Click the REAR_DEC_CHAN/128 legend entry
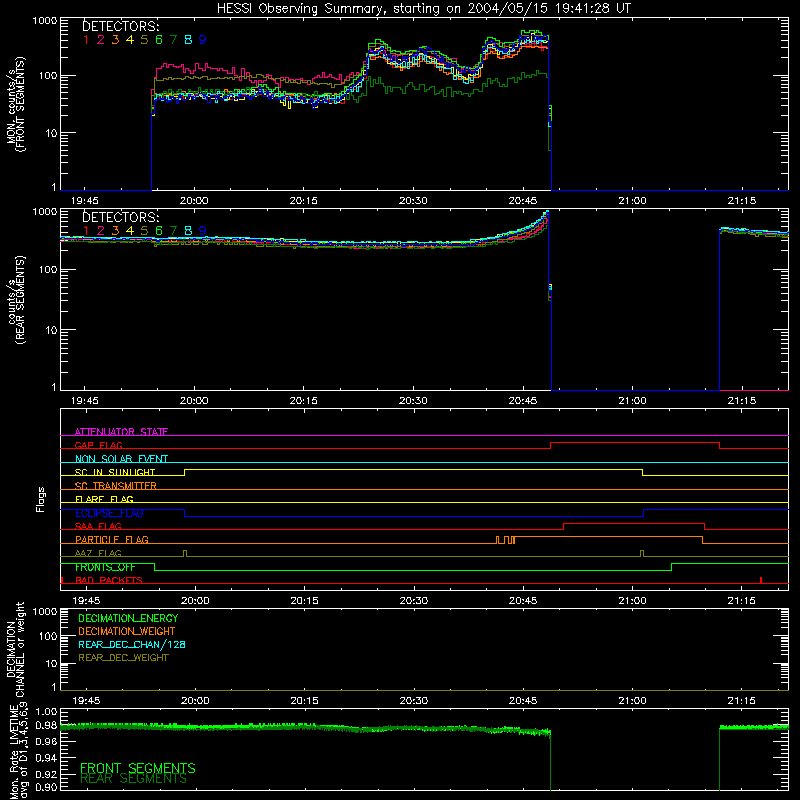 pos(132,645)
